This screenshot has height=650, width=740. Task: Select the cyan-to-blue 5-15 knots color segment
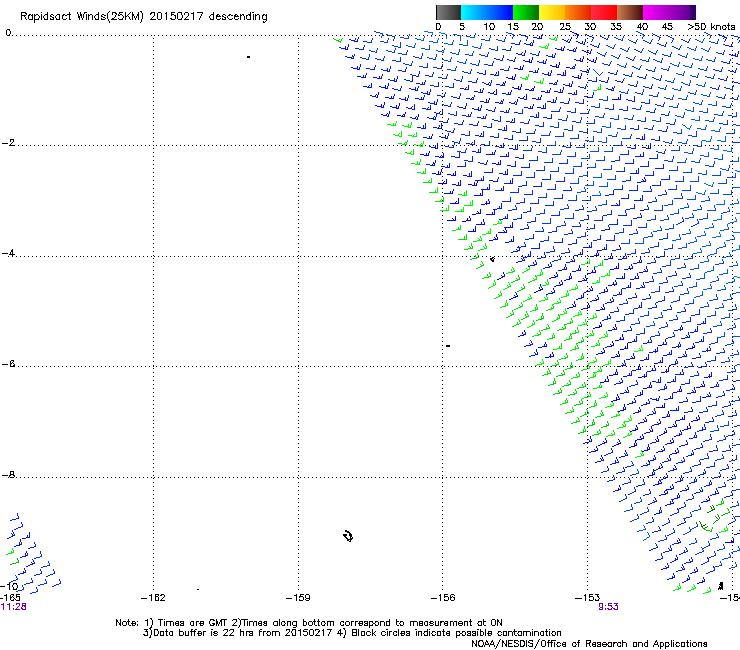[487, 12]
